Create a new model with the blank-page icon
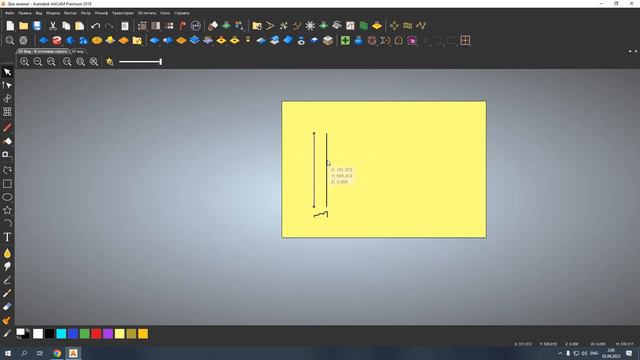640x360 pixels. coord(10,26)
